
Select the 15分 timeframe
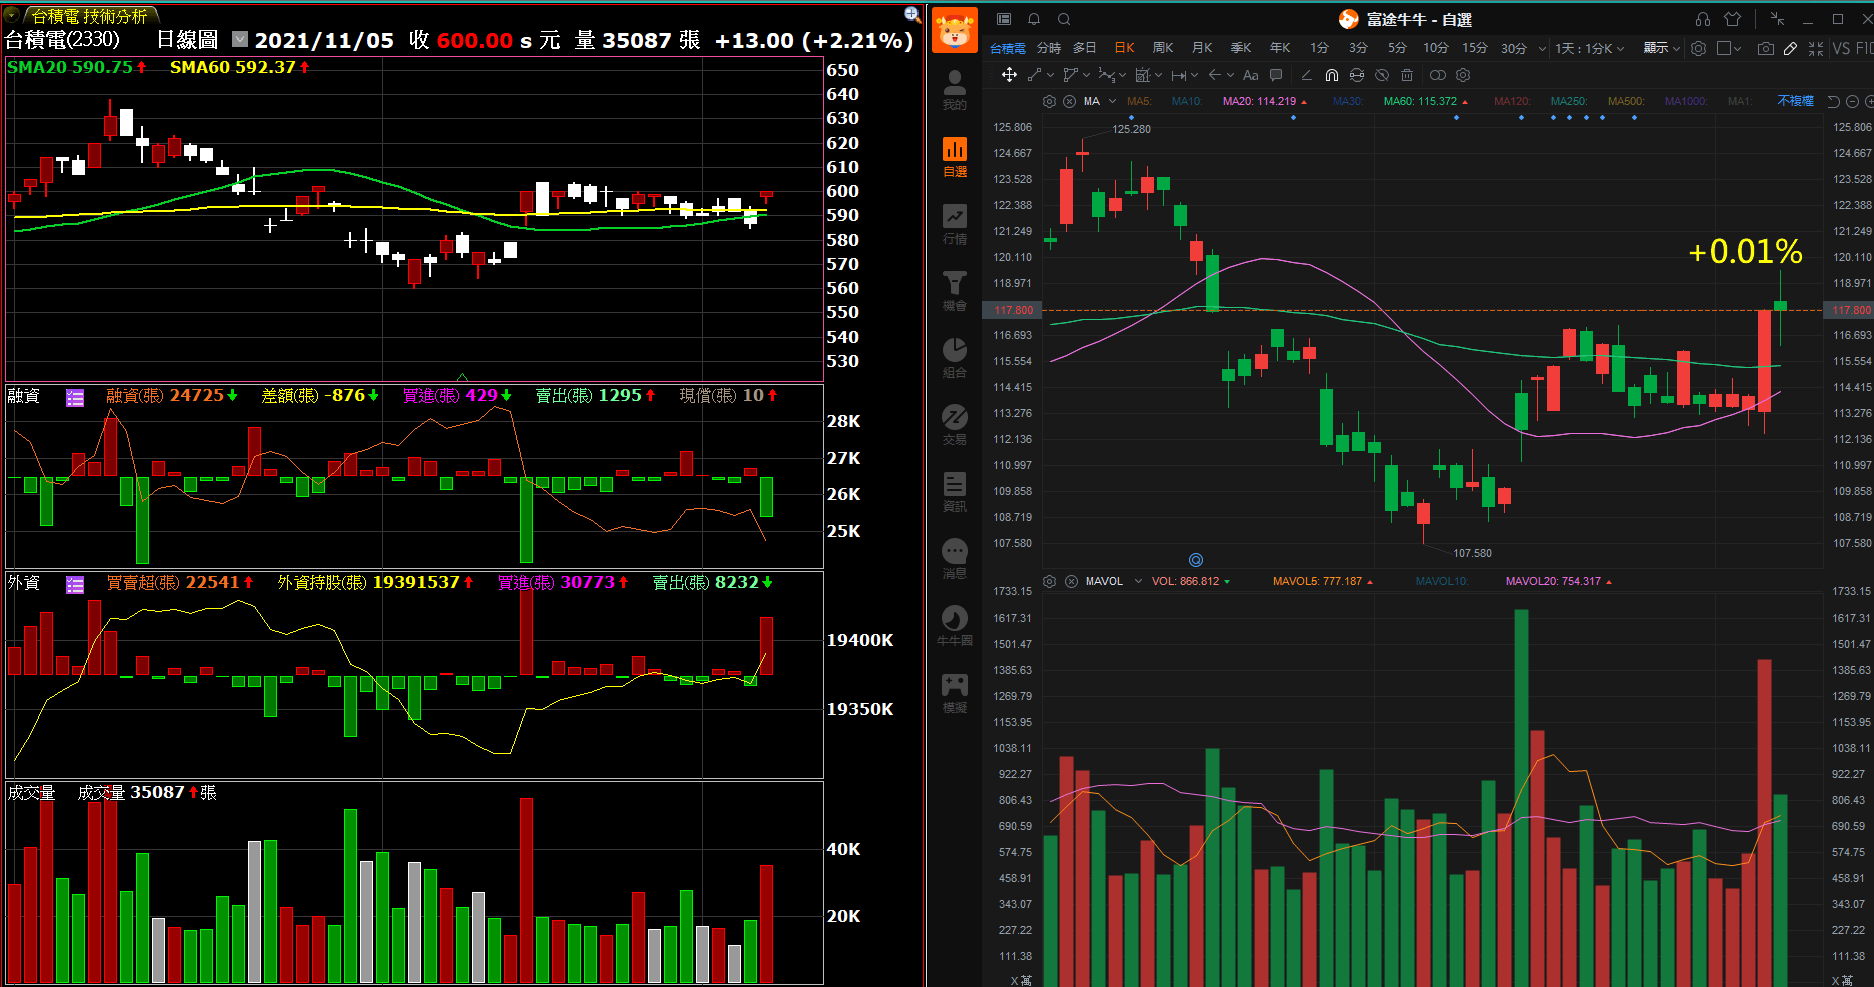tap(1475, 48)
